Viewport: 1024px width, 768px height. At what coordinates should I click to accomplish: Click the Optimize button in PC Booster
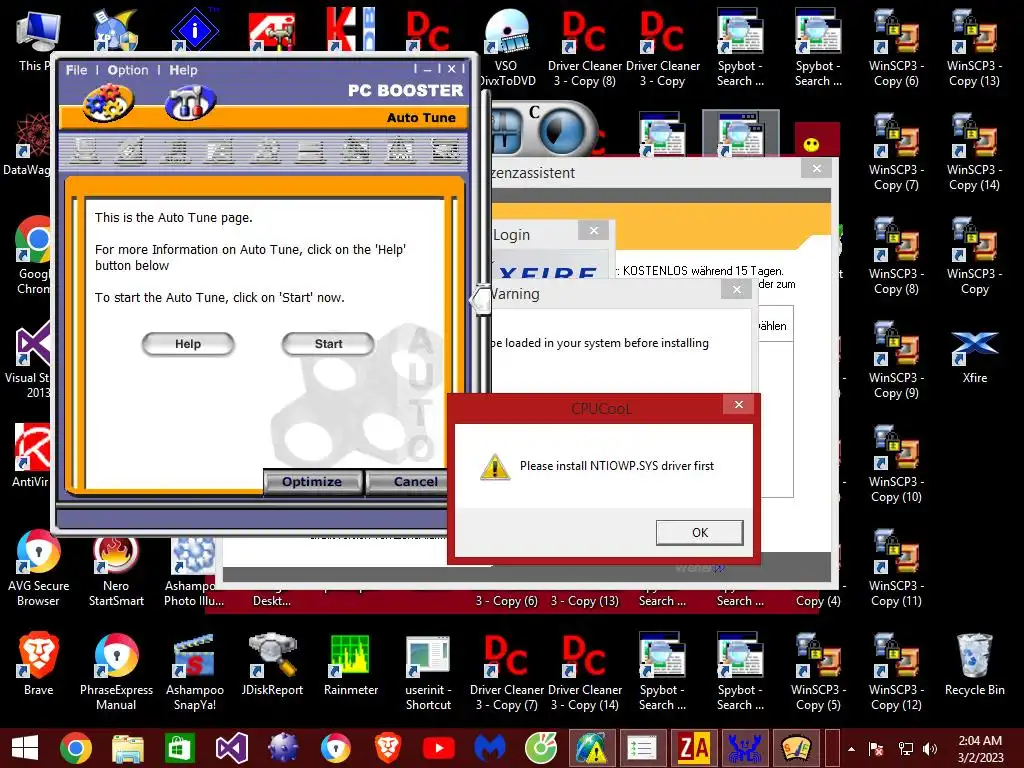[312, 482]
